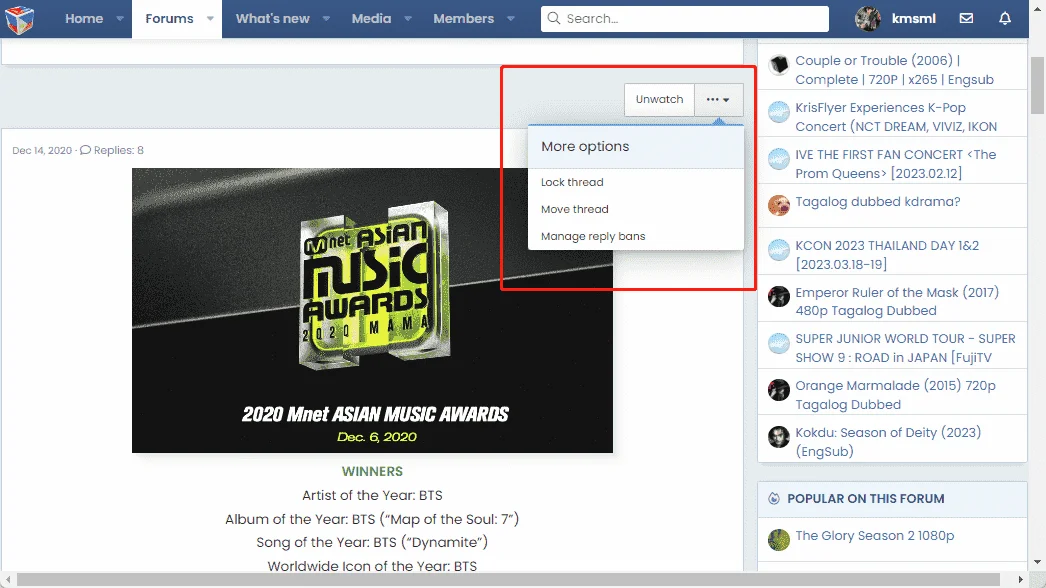Click avatar beside Emperor Ruler of the Mask

[x=778, y=296]
